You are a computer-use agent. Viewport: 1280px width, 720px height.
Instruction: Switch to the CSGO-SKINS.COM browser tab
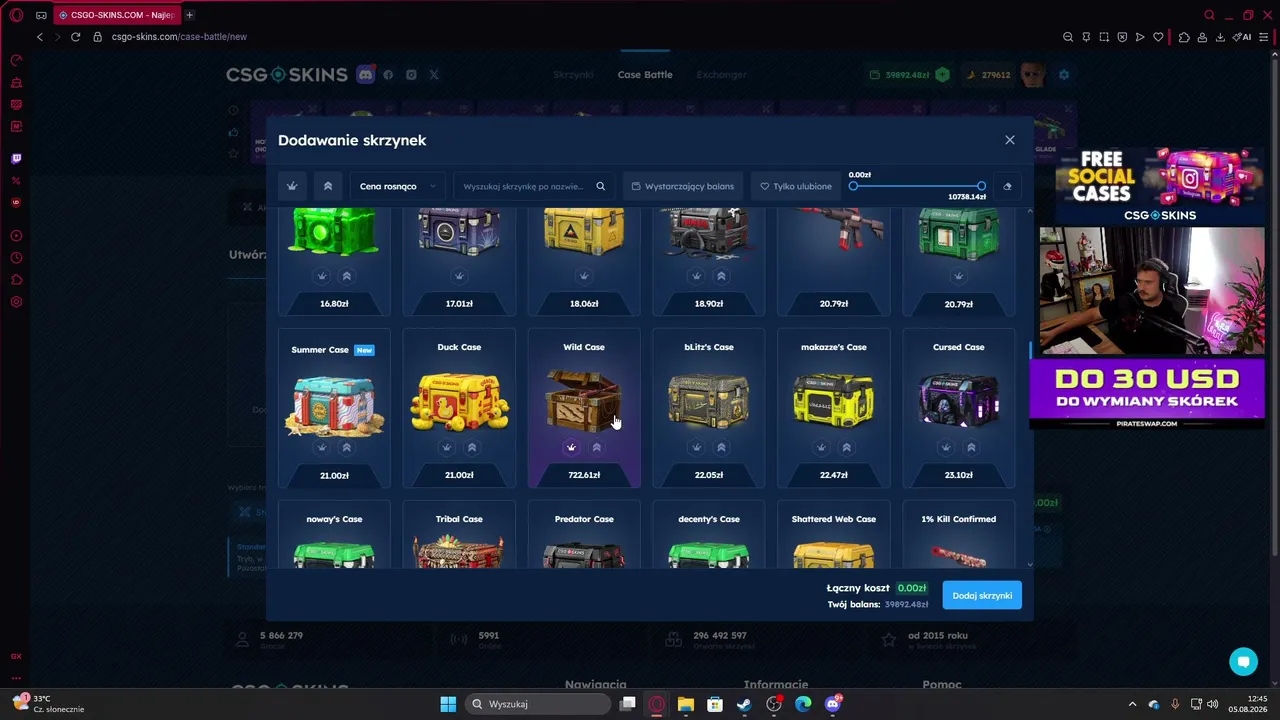pyautogui.click(x=115, y=15)
